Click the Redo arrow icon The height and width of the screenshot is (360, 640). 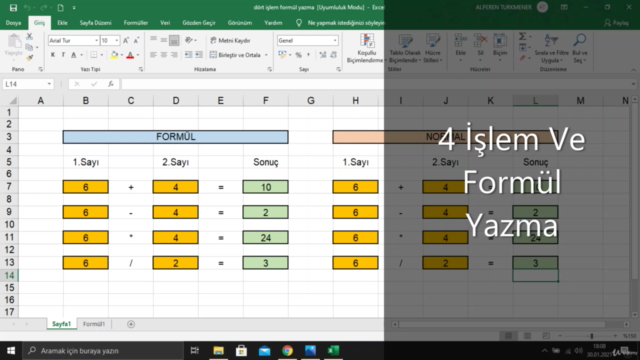tap(44, 7)
